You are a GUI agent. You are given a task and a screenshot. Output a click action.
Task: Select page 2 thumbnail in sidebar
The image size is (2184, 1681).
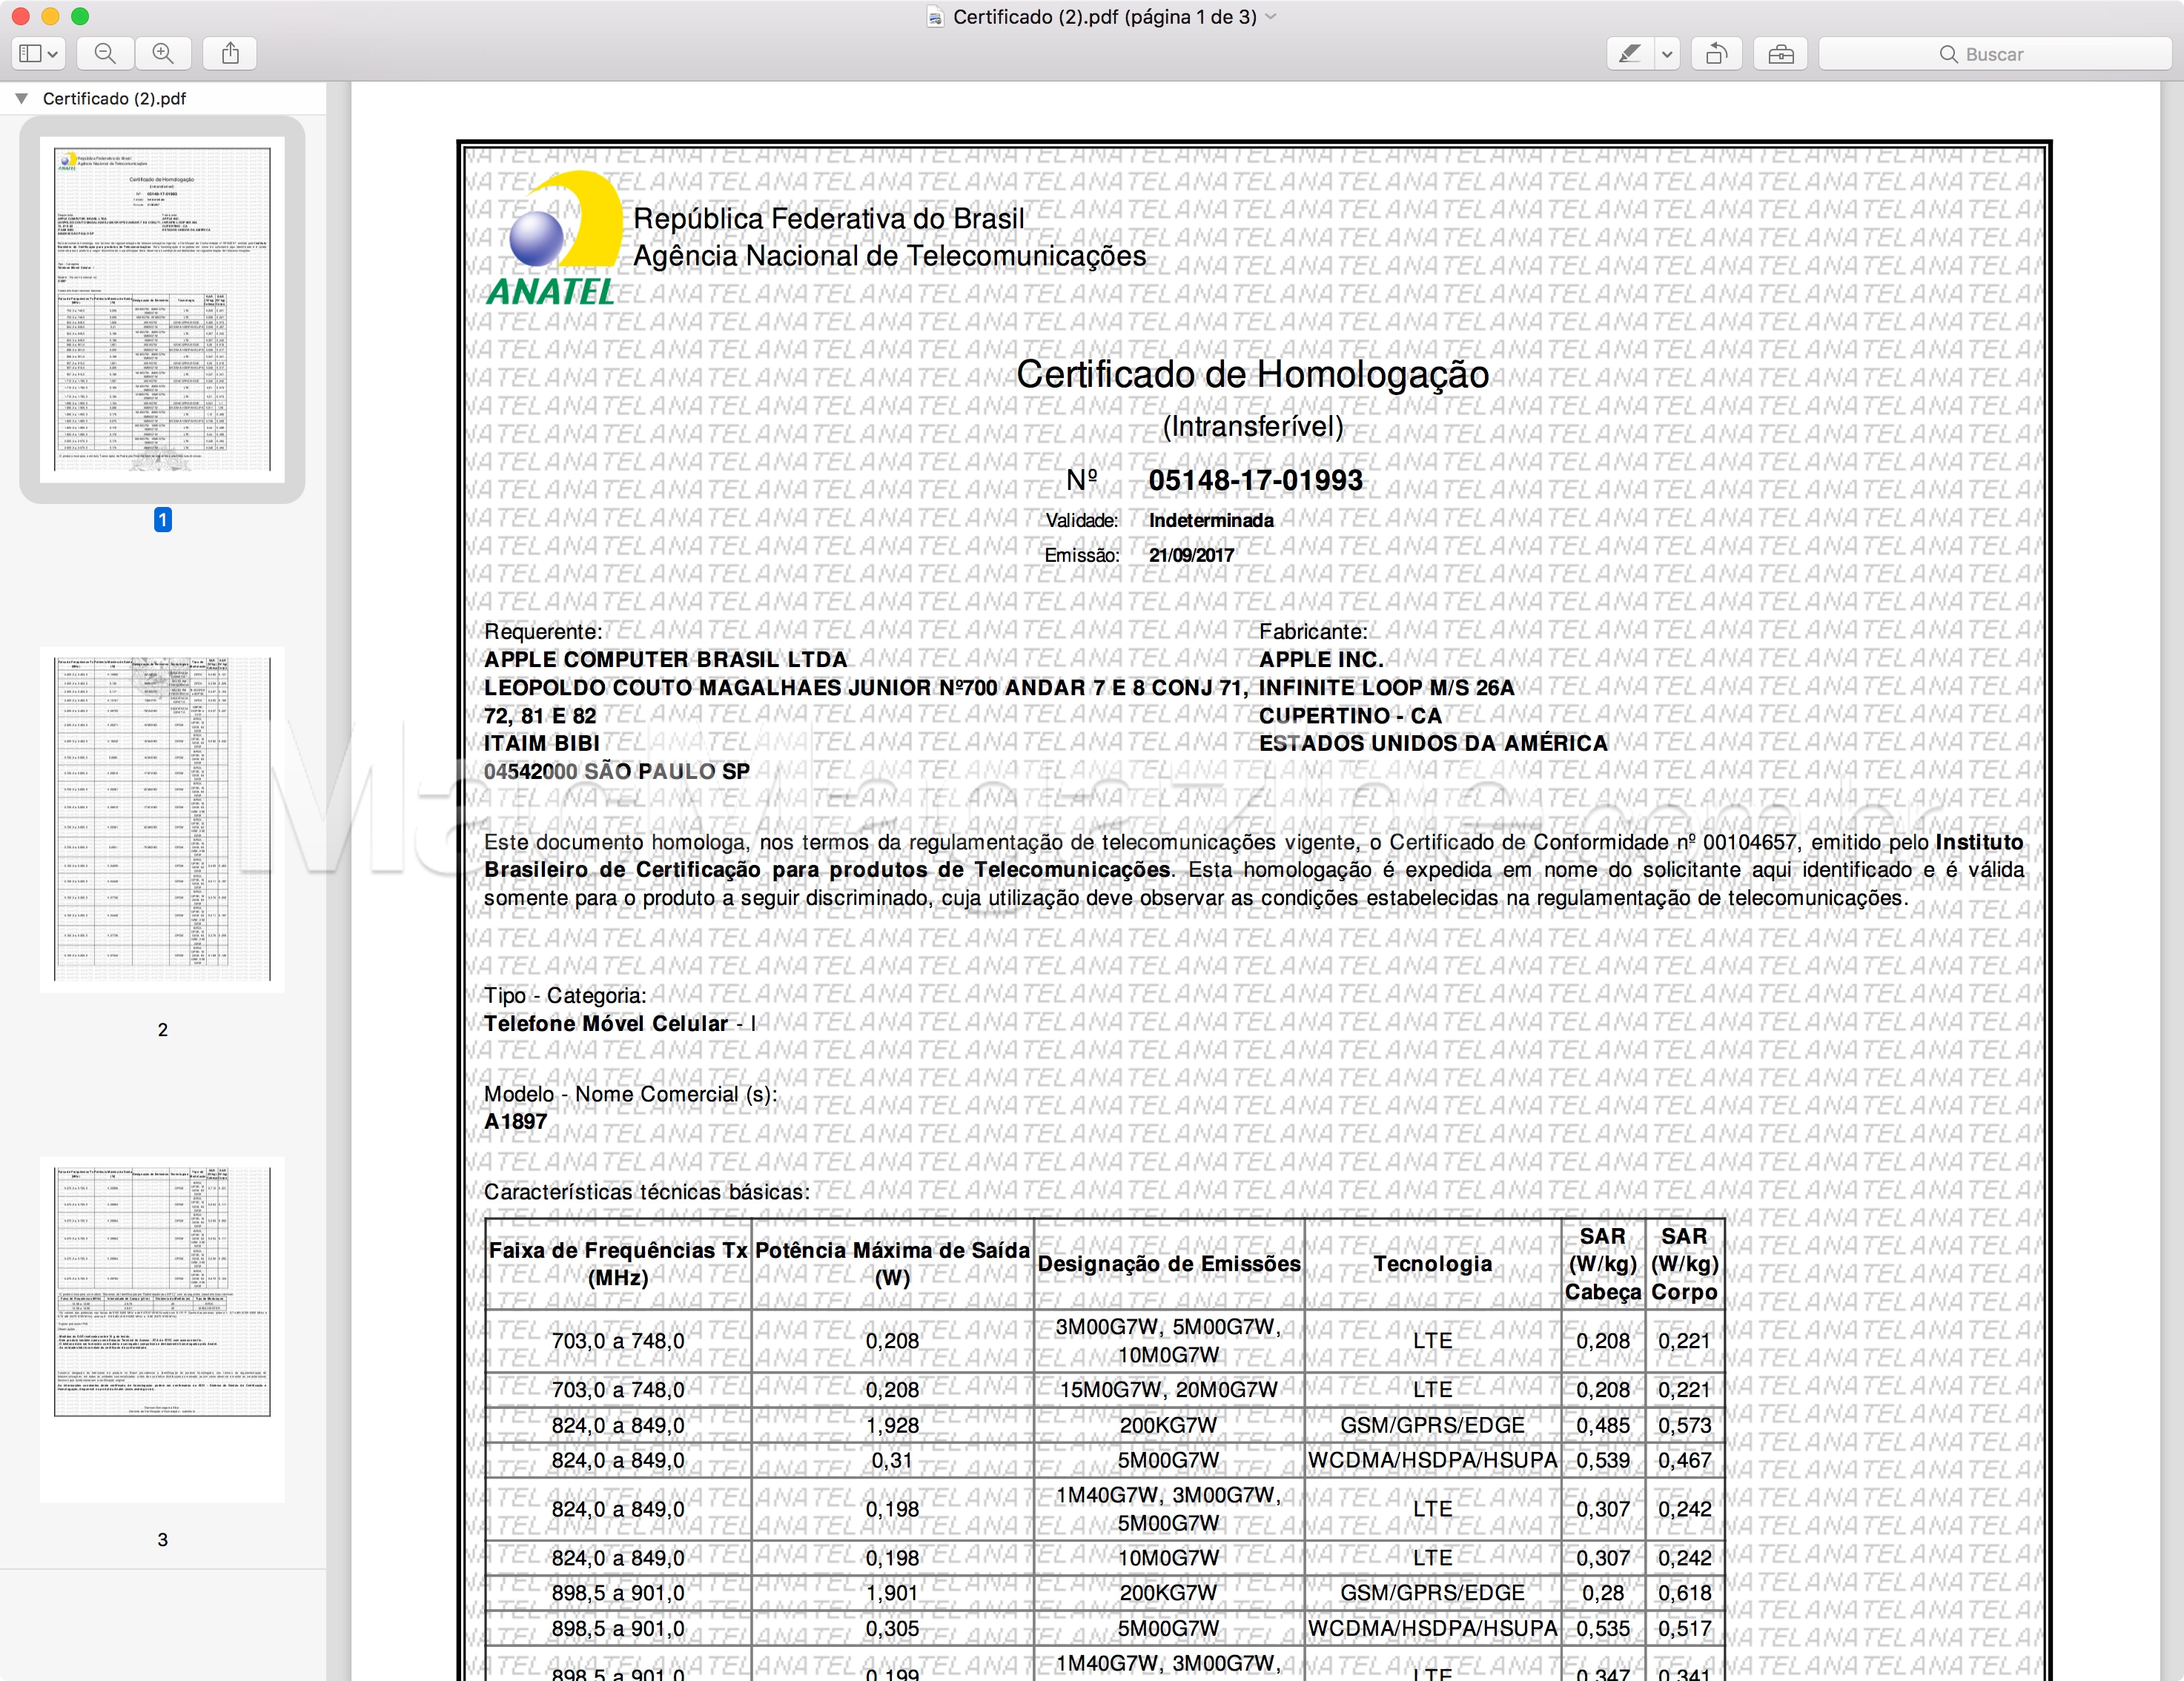[x=162, y=819]
